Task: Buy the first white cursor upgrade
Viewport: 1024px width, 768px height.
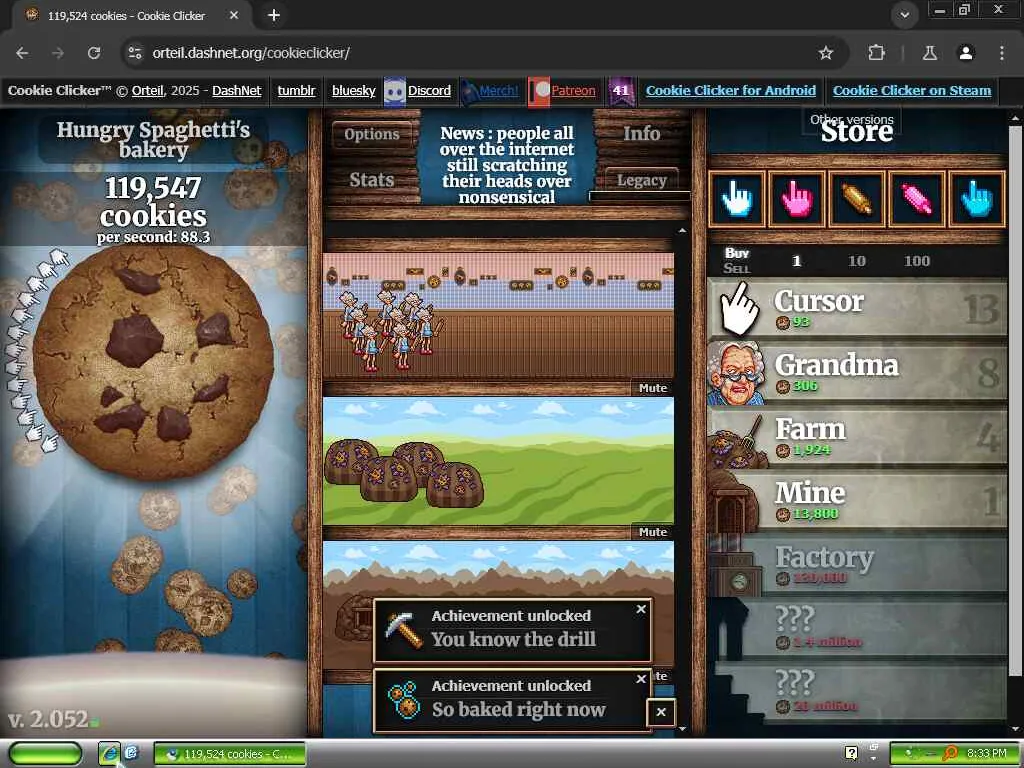Action: coord(737,199)
